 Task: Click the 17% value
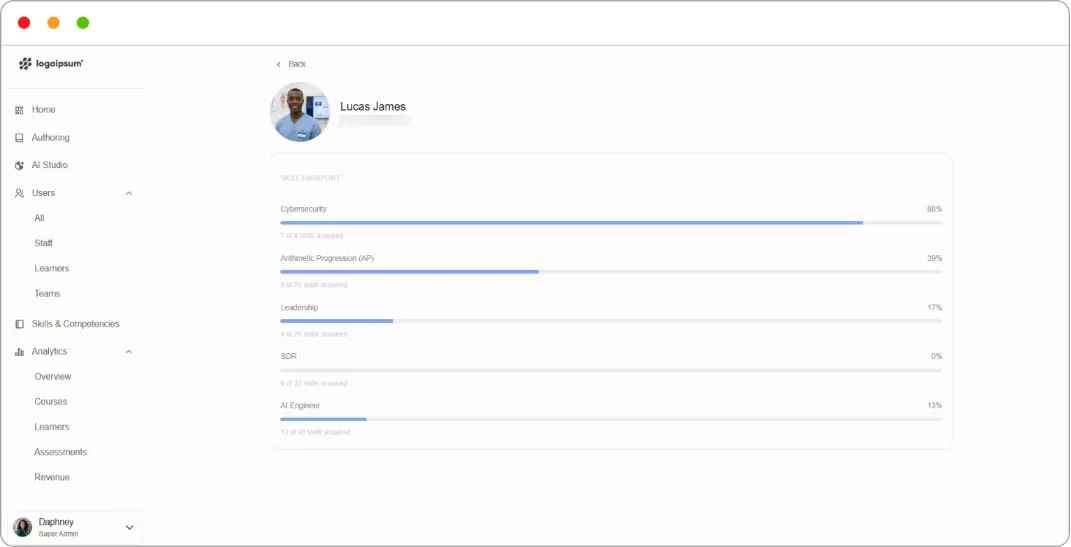pos(934,307)
